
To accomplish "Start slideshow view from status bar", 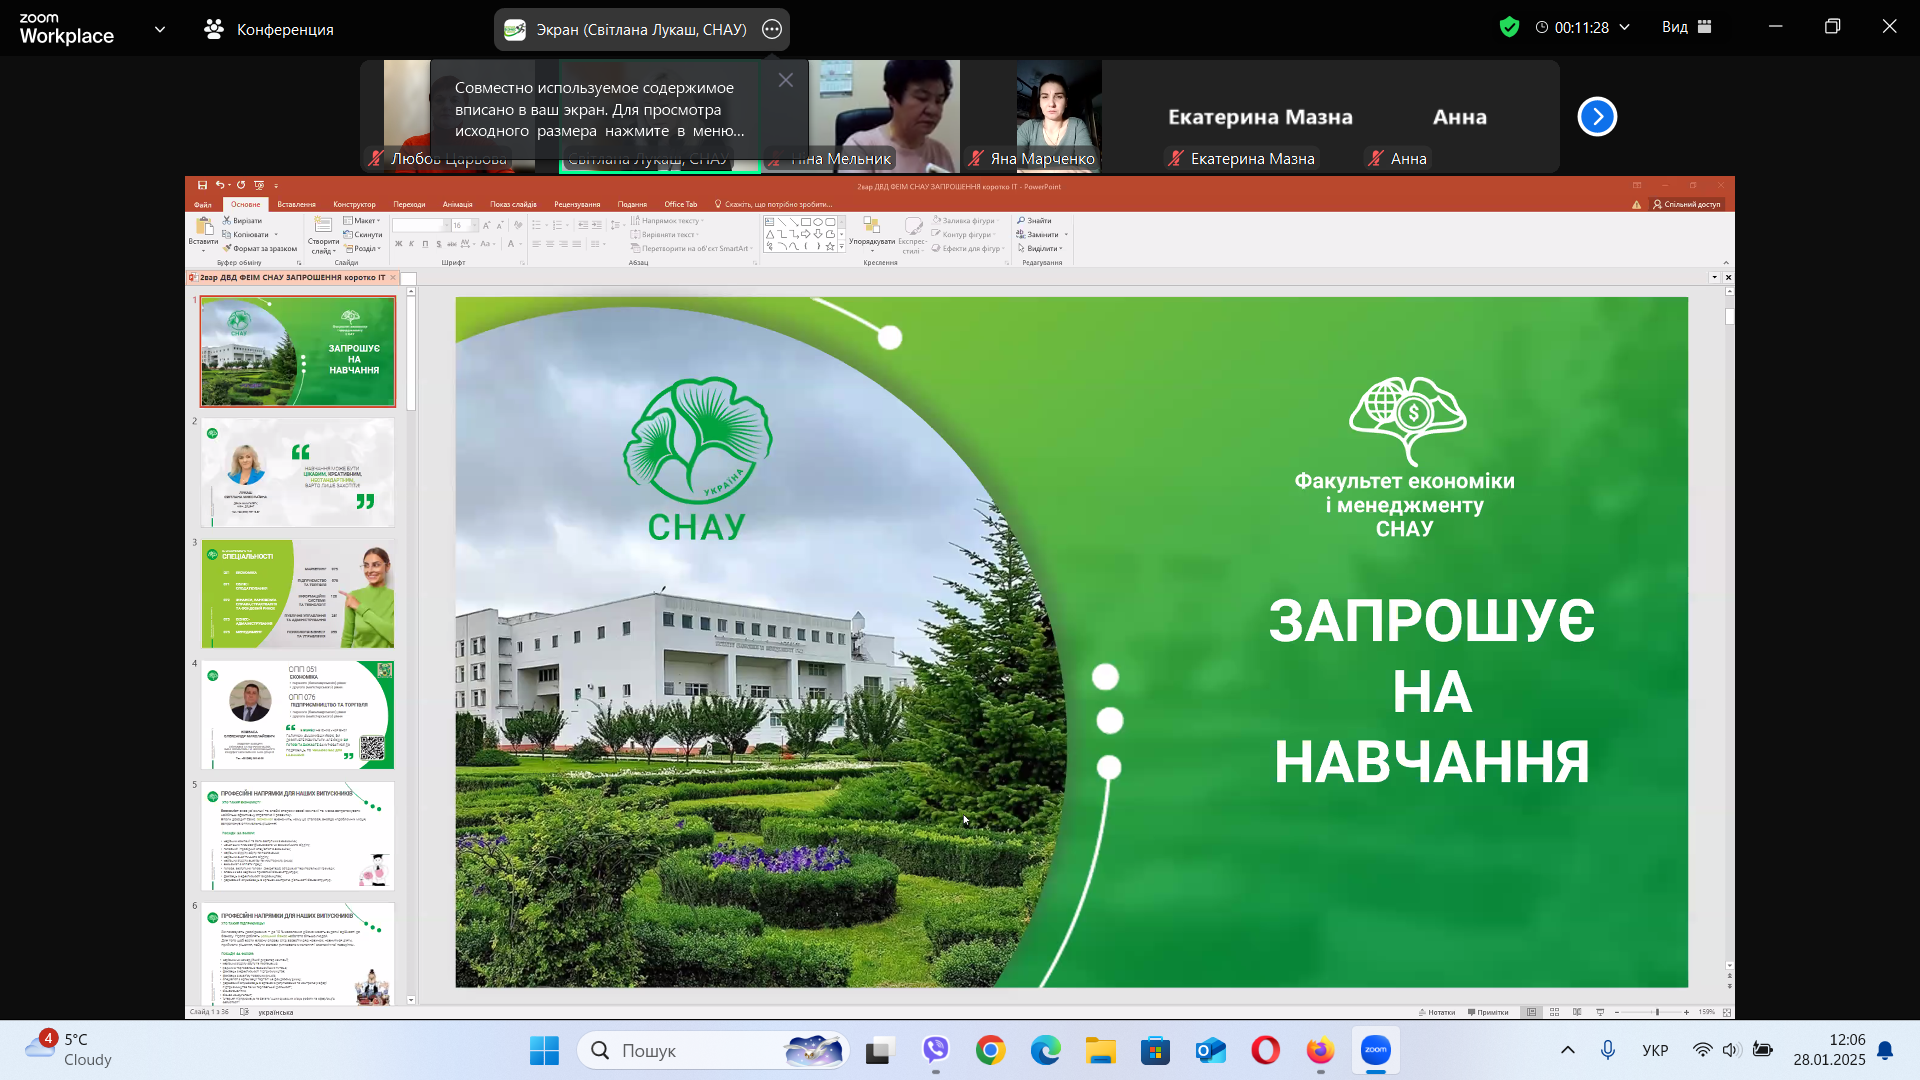I will [1600, 1012].
